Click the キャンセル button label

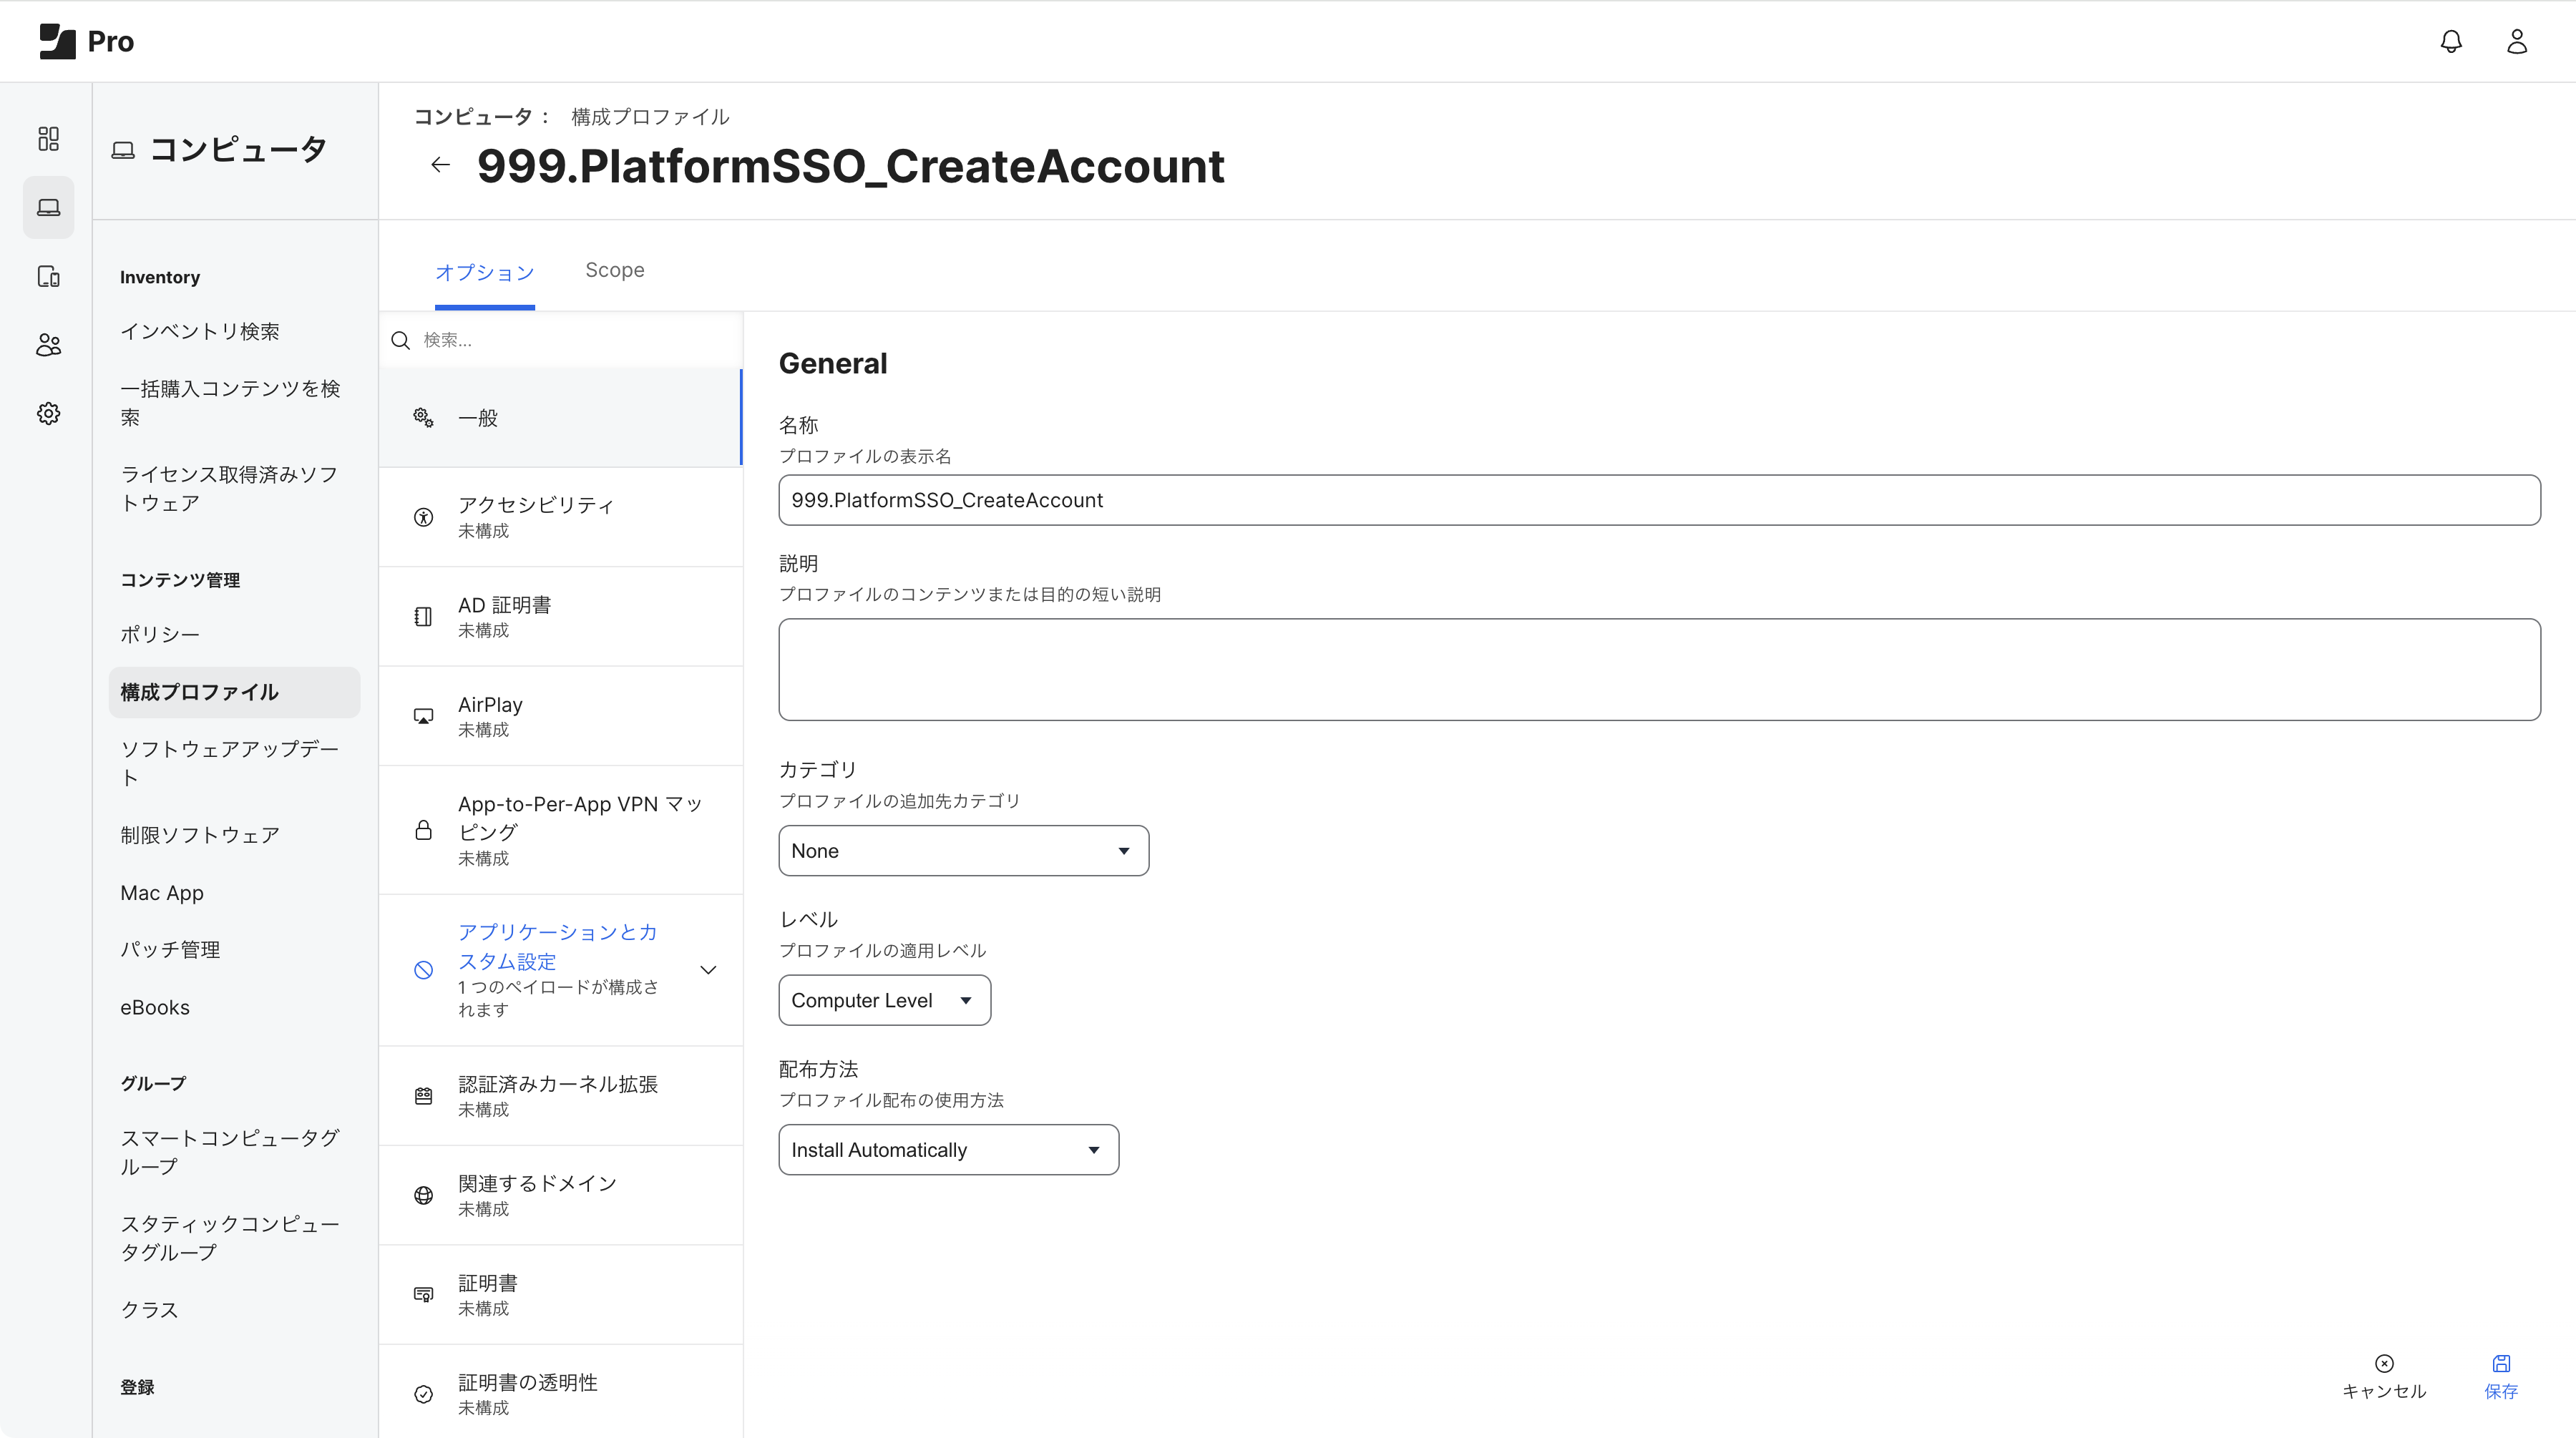[2384, 1391]
